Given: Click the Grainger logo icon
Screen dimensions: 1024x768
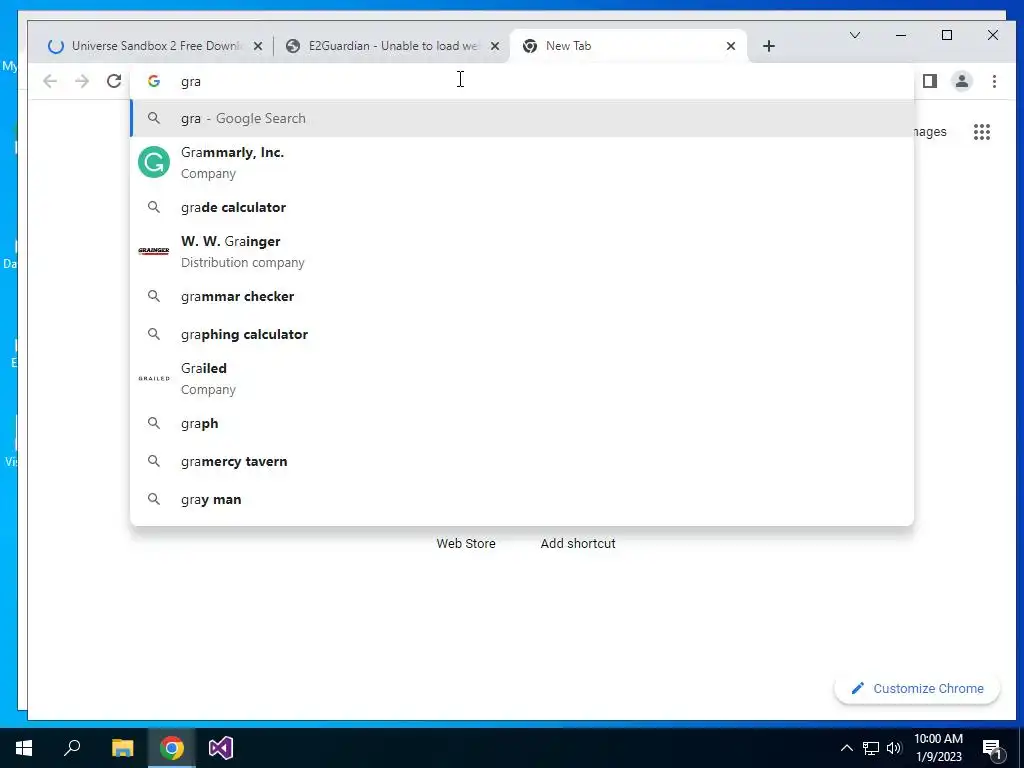Looking at the screenshot, I should click(x=154, y=251).
